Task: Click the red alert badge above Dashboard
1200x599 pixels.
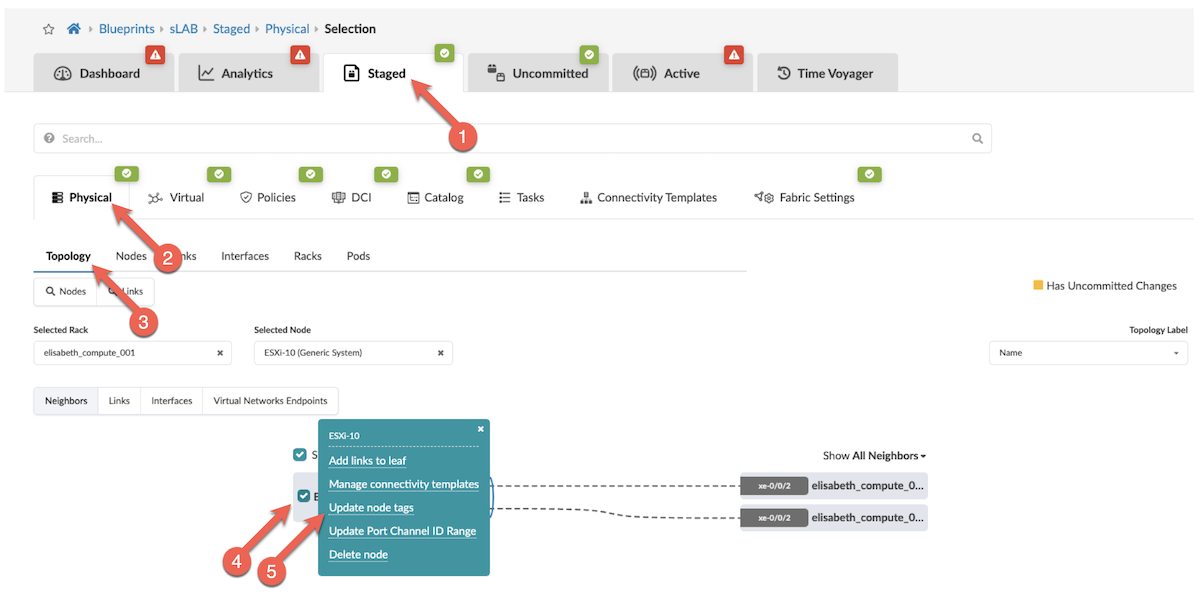Action: [155, 54]
